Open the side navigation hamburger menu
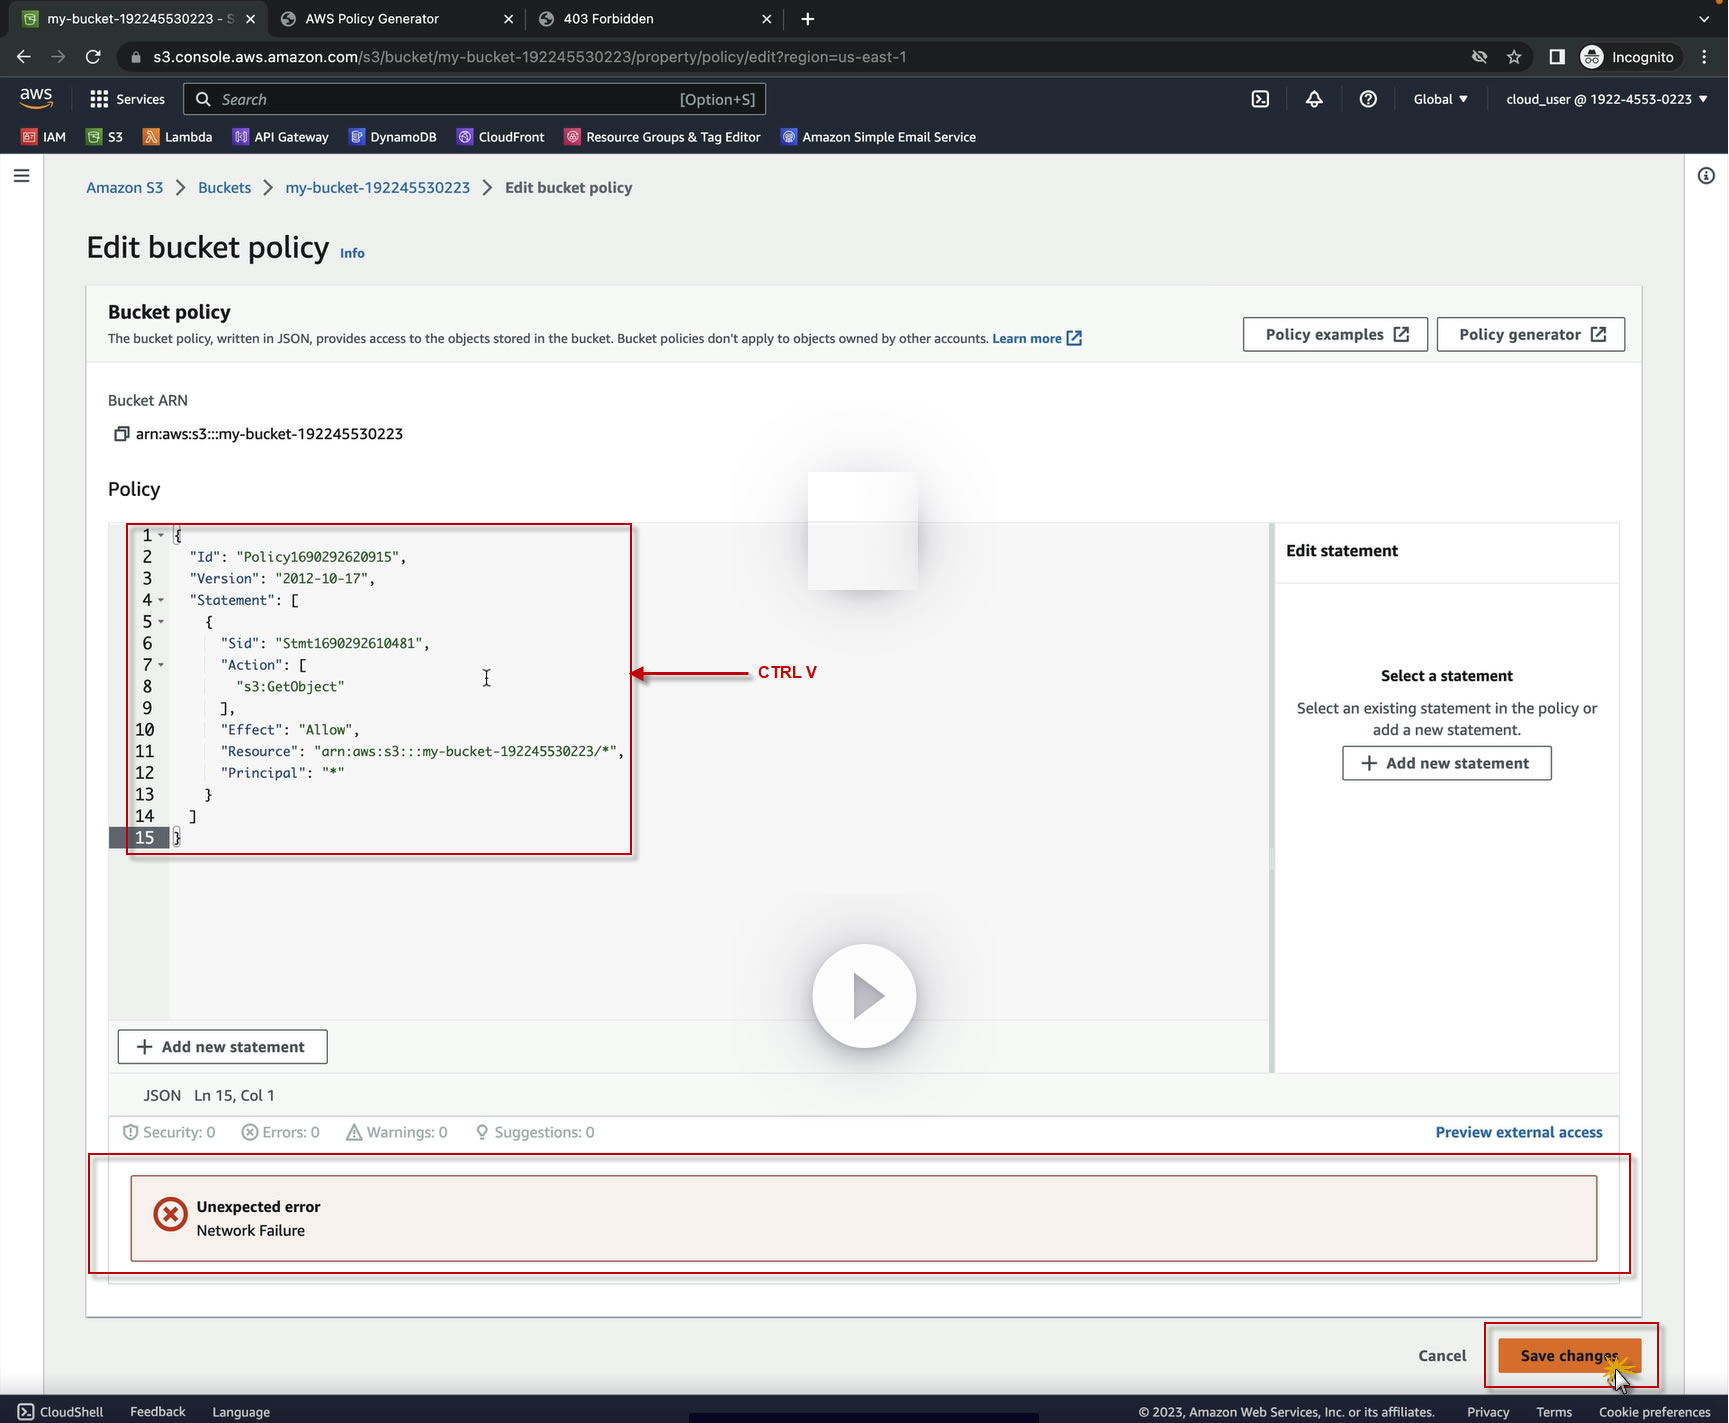The width and height of the screenshot is (1729, 1423). [x=21, y=176]
